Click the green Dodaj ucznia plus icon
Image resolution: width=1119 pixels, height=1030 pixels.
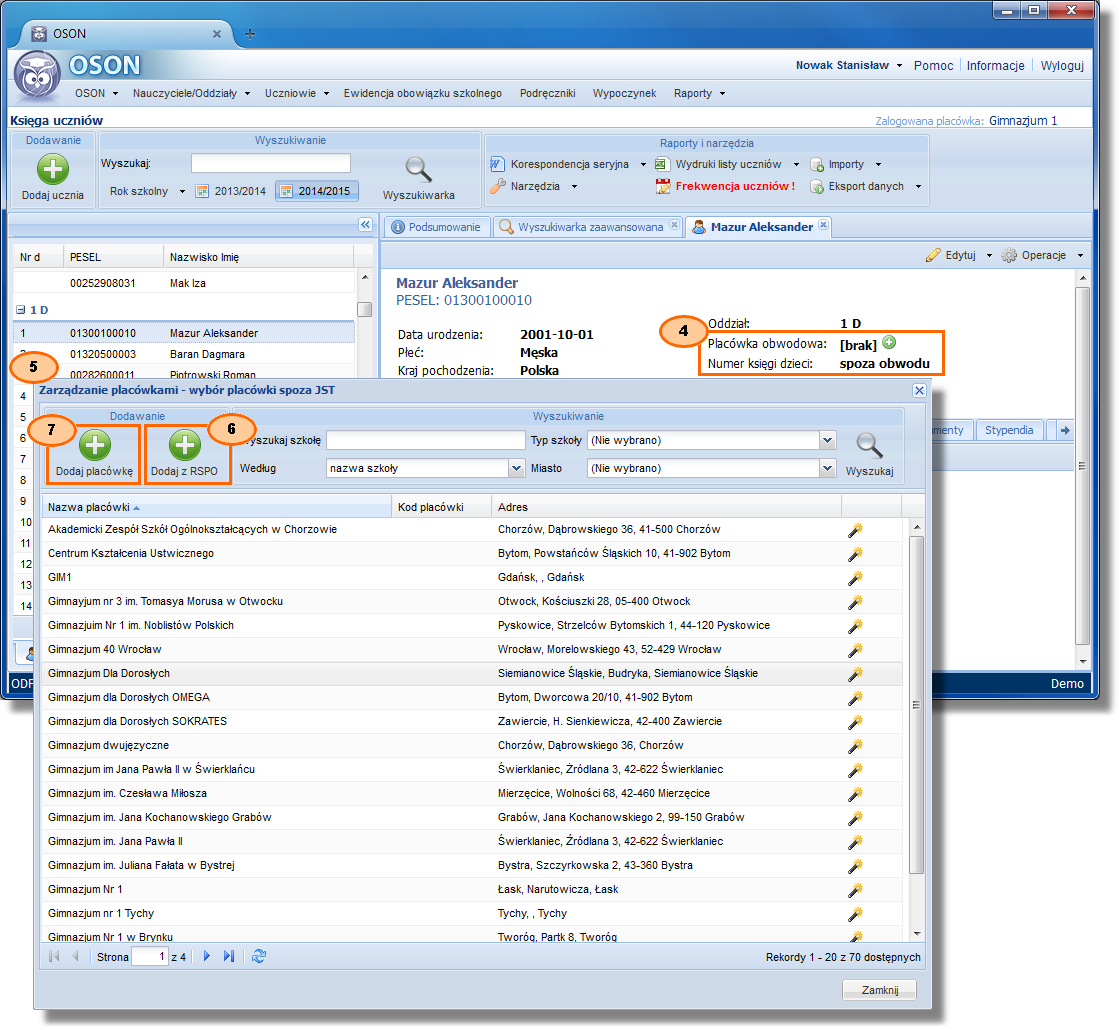tap(53, 169)
